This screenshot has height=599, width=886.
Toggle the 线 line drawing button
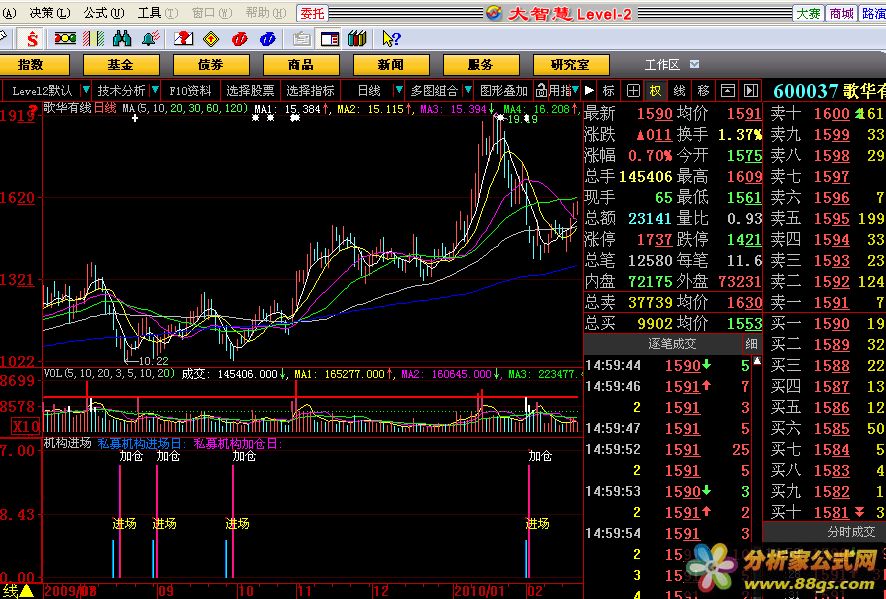click(679, 90)
